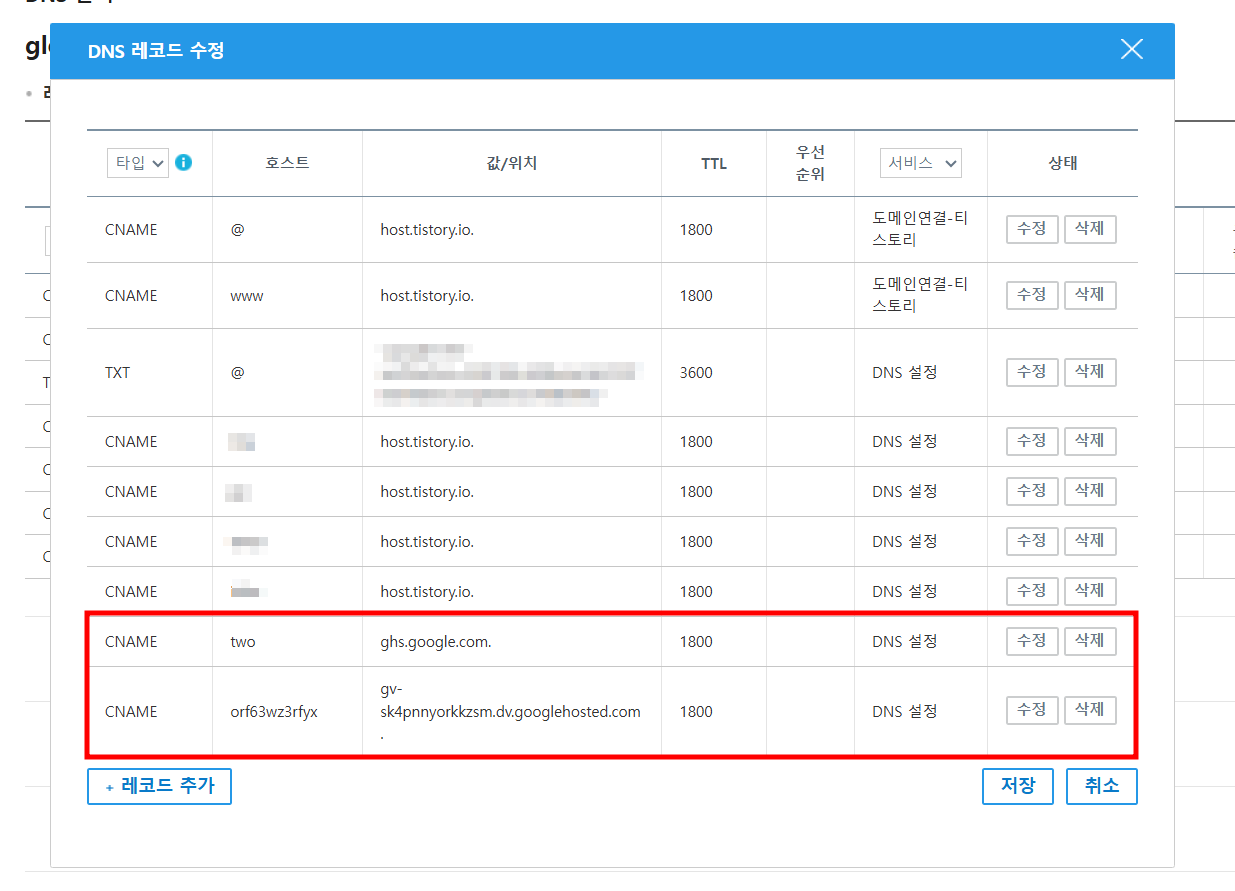This screenshot has width=1235, height=891.
Task: Cancel editing with the 취소 button
Action: pyautogui.click(x=1102, y=786)
